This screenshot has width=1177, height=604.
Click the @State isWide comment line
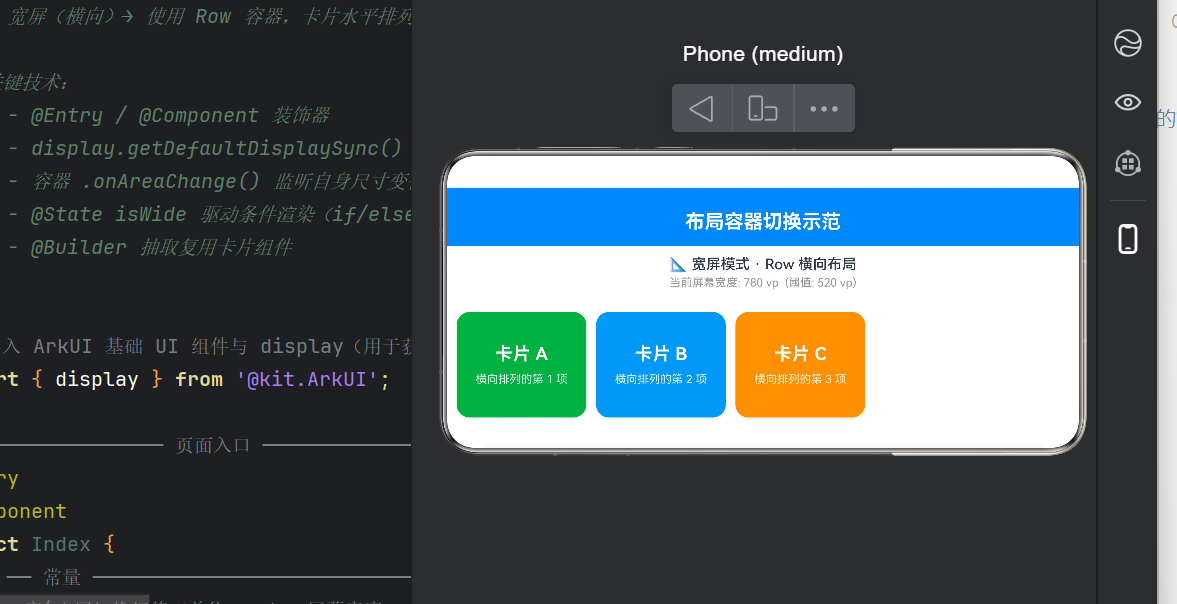[x=209, y=215]
